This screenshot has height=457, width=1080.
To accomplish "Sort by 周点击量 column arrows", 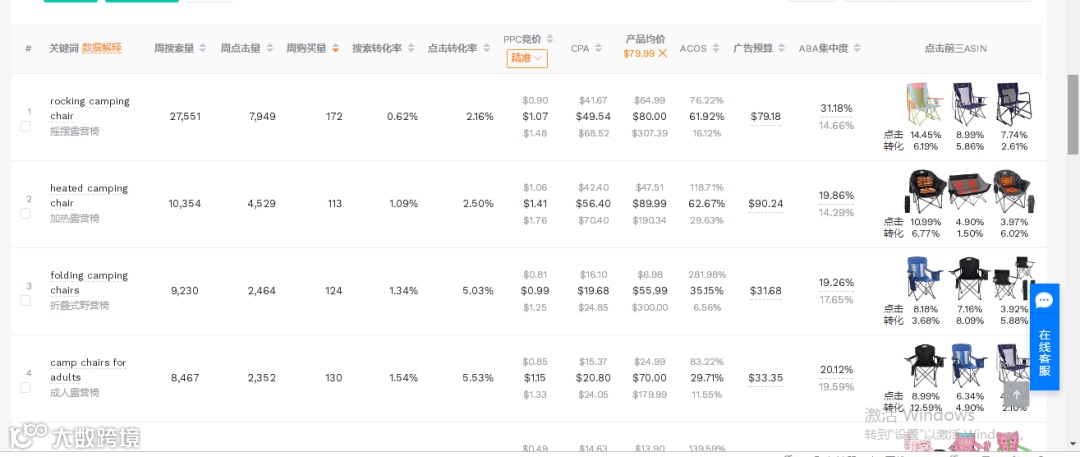I will 269,48.
